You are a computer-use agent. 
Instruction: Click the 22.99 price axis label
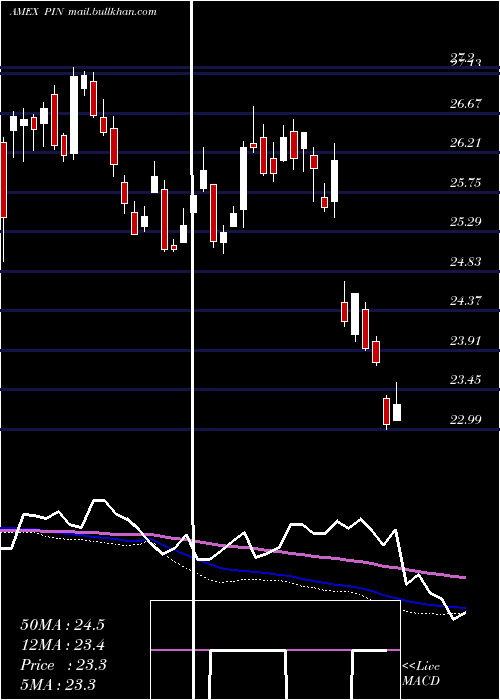466,420
